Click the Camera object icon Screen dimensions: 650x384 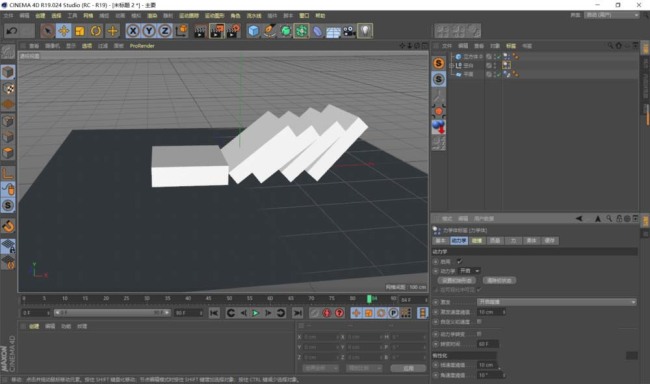[x=349, y=31]
